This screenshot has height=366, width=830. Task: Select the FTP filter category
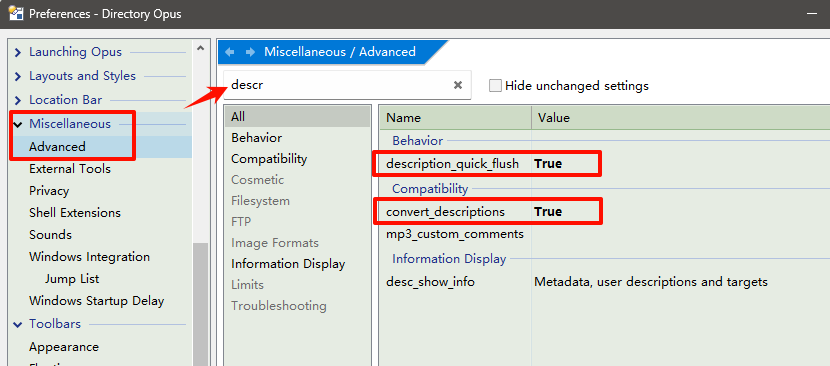[x=241, y=221]
